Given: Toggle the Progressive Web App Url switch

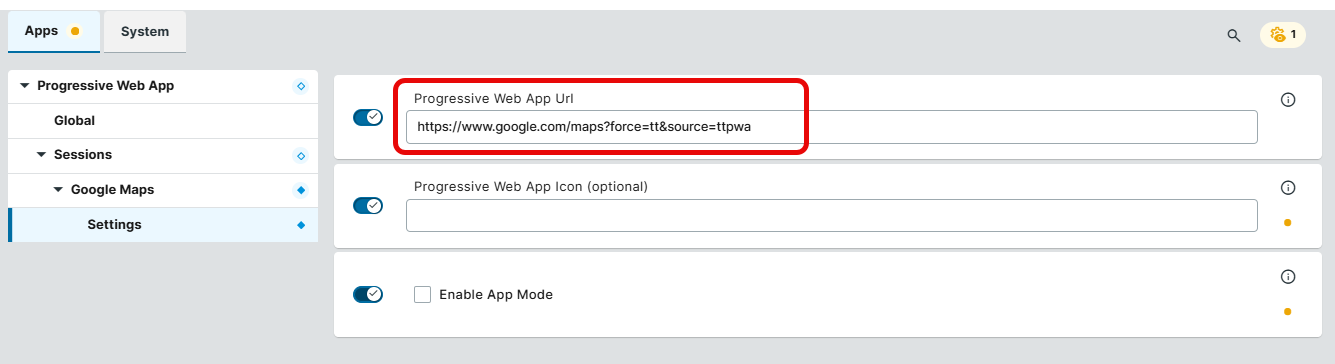Looking at the screenshot, I should coord(368,117).
